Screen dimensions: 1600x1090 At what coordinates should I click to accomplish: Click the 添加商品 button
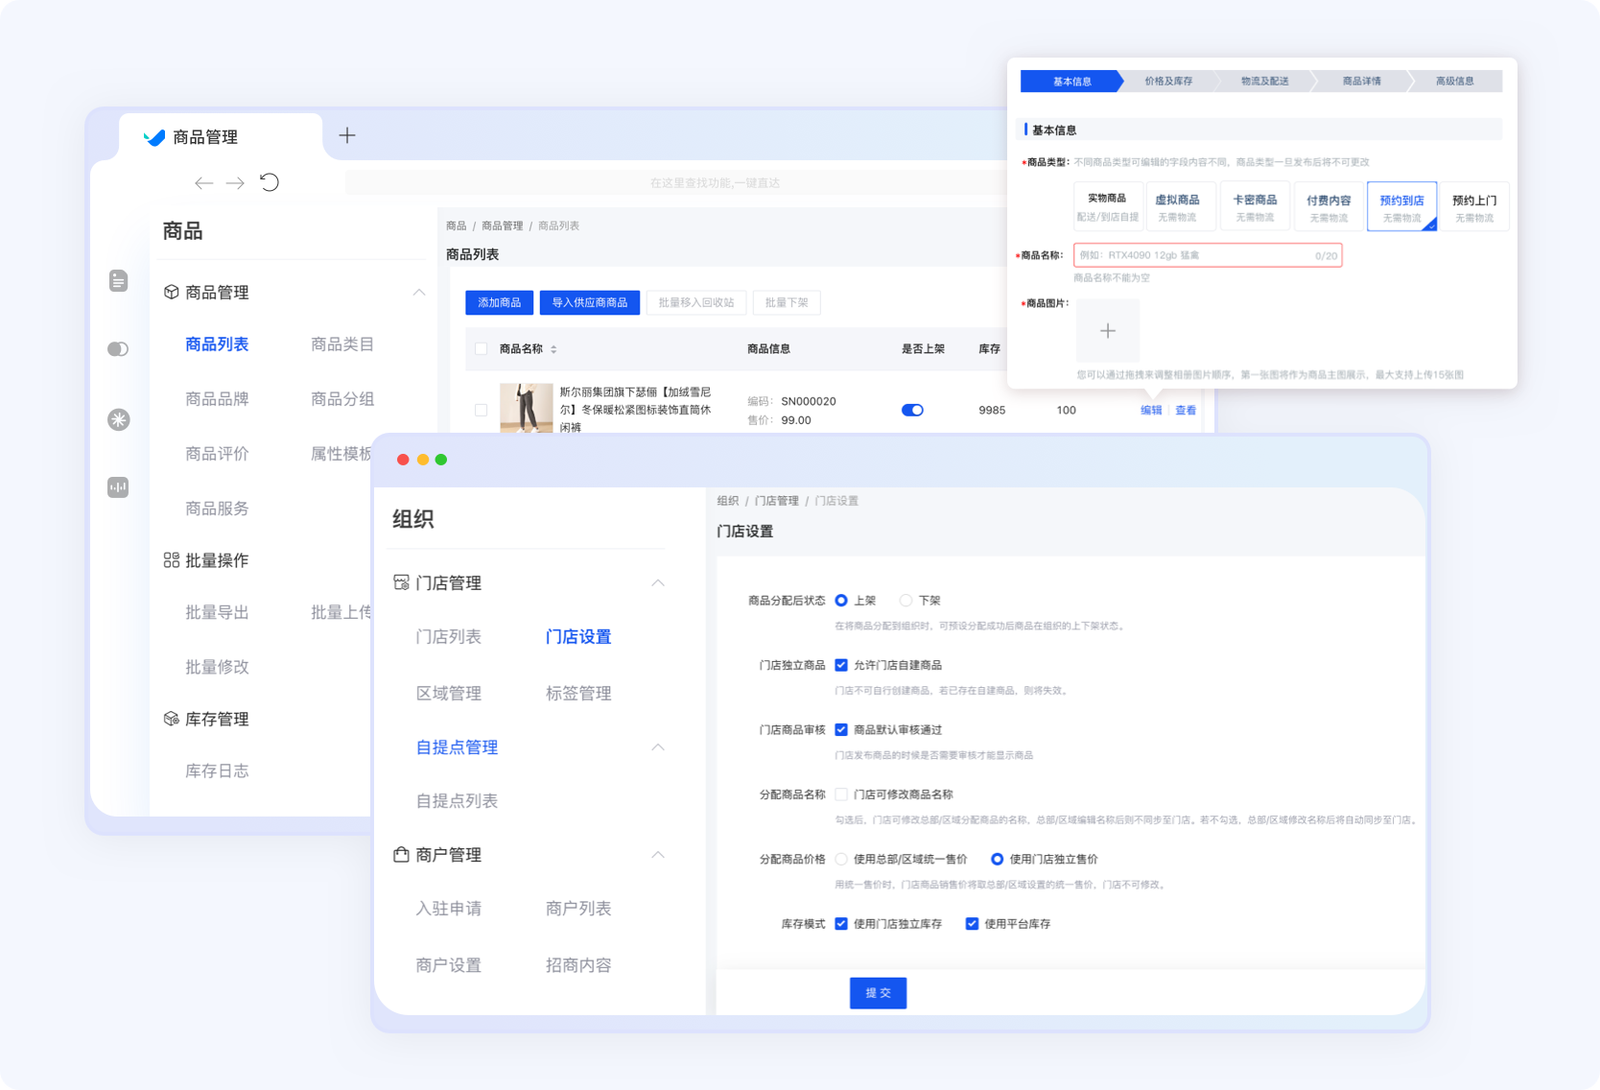pyautogui.click(x=499, y=302)
